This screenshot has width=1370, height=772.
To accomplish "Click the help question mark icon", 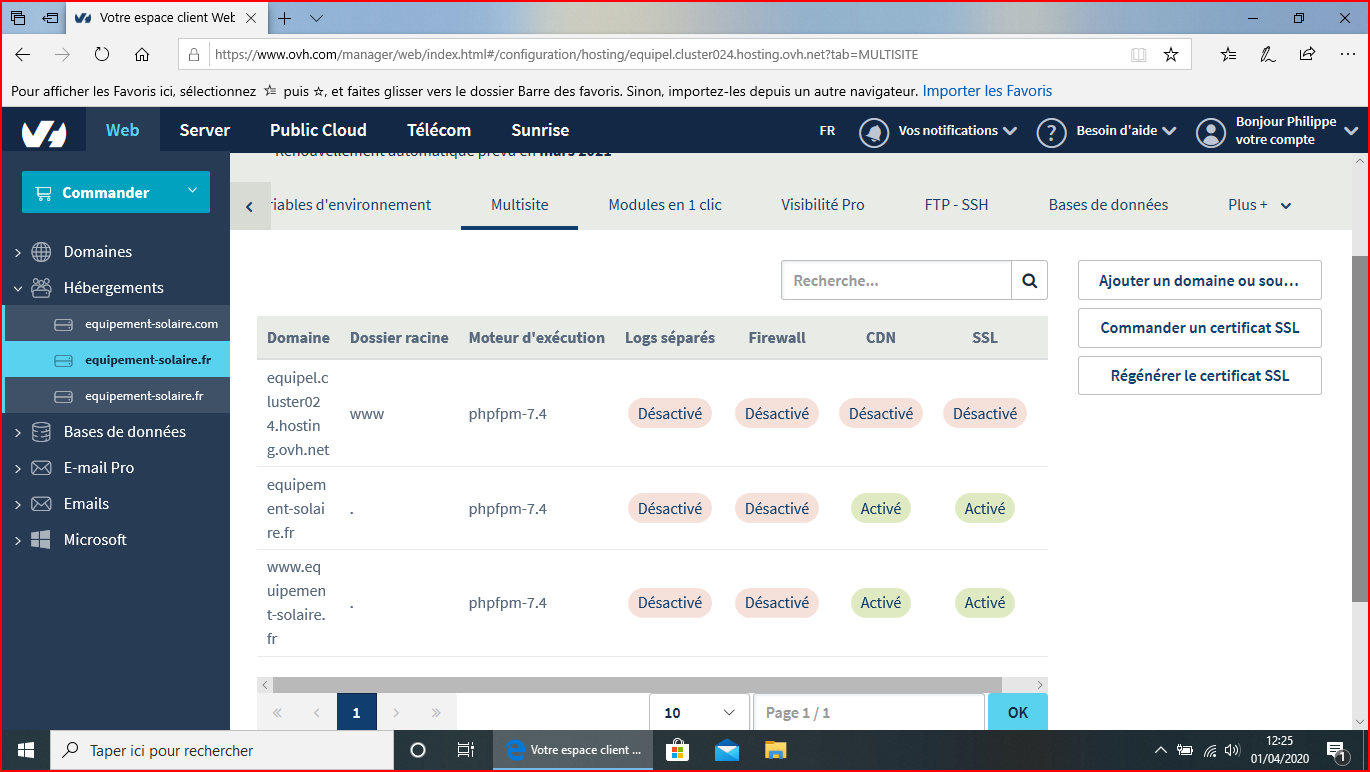I will [1051, 132].
